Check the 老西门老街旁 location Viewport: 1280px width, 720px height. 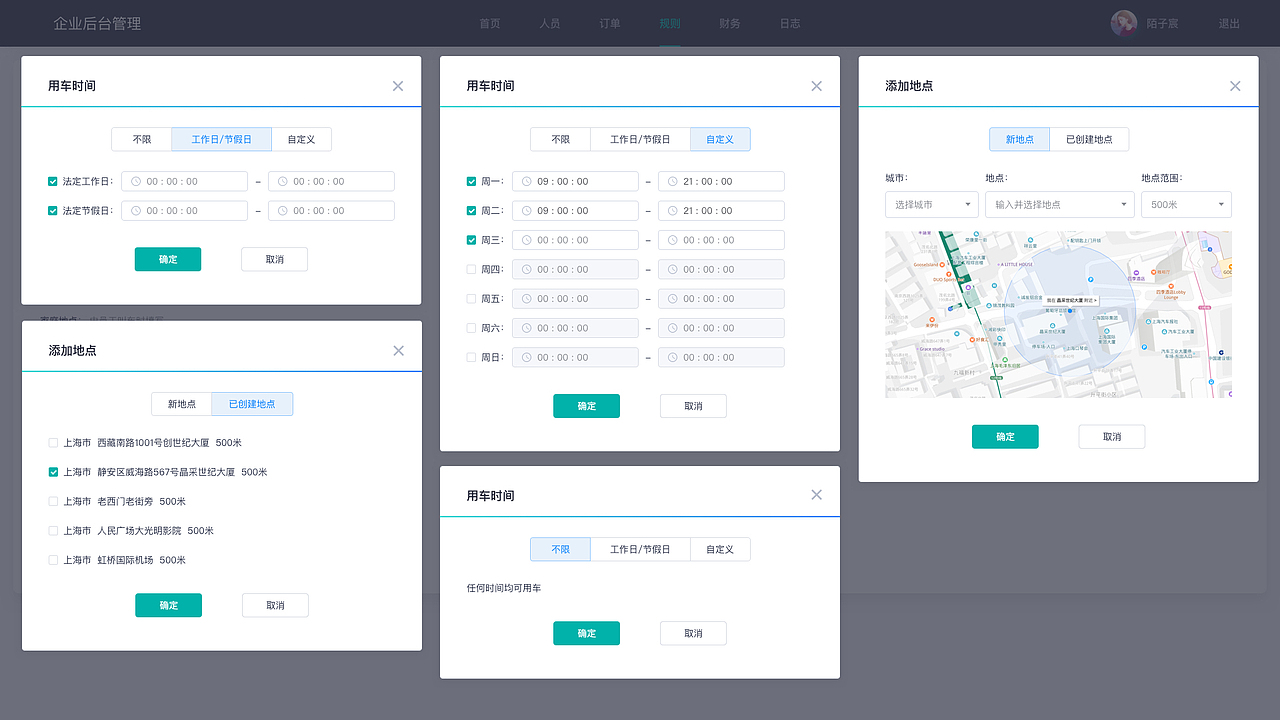click(53, 501)
